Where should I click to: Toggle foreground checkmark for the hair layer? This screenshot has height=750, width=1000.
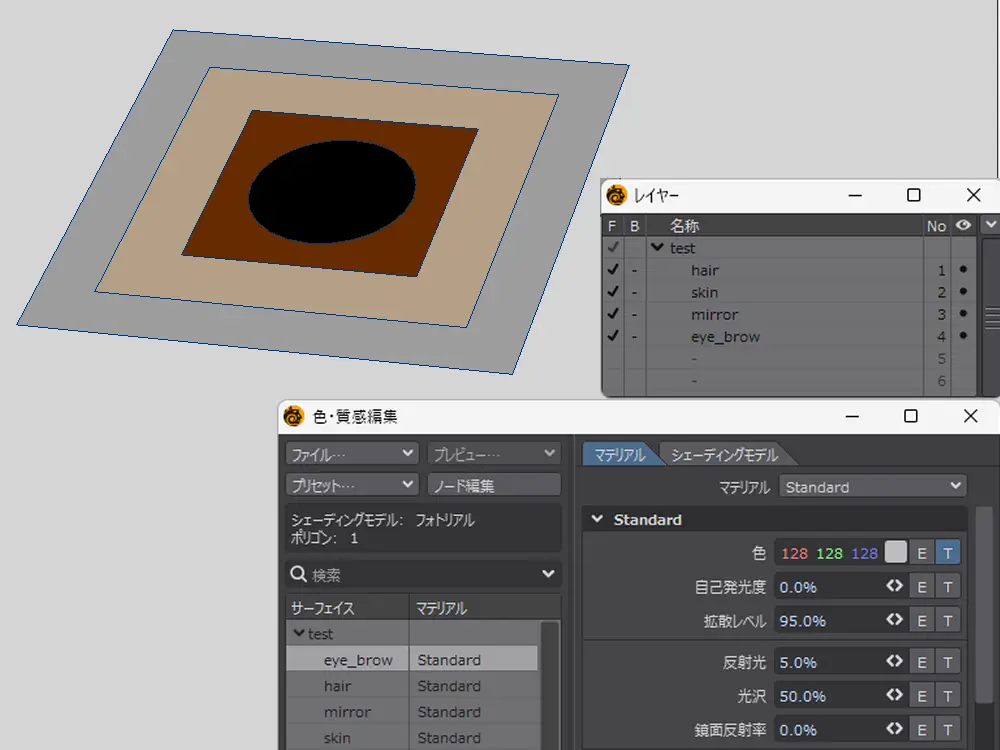click(612, 270)
